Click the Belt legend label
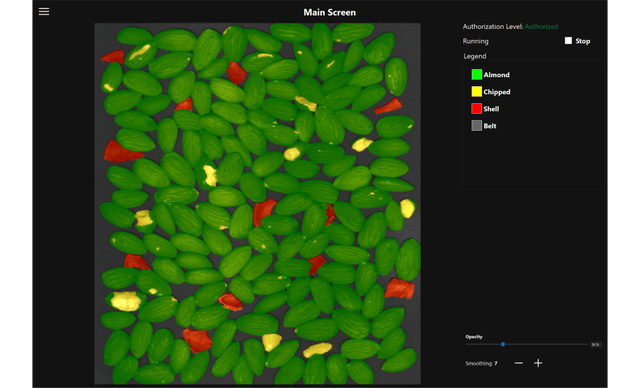The image size is (640, 388). tap(490, 126)
